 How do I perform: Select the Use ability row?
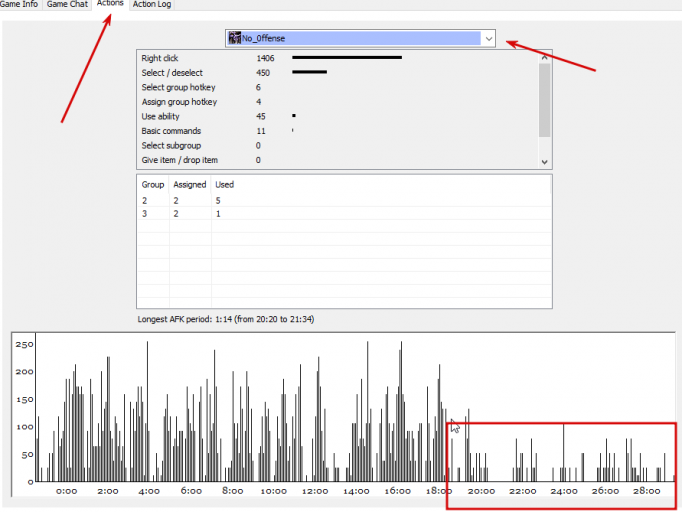pyautogui.click(x=338, y=117)
